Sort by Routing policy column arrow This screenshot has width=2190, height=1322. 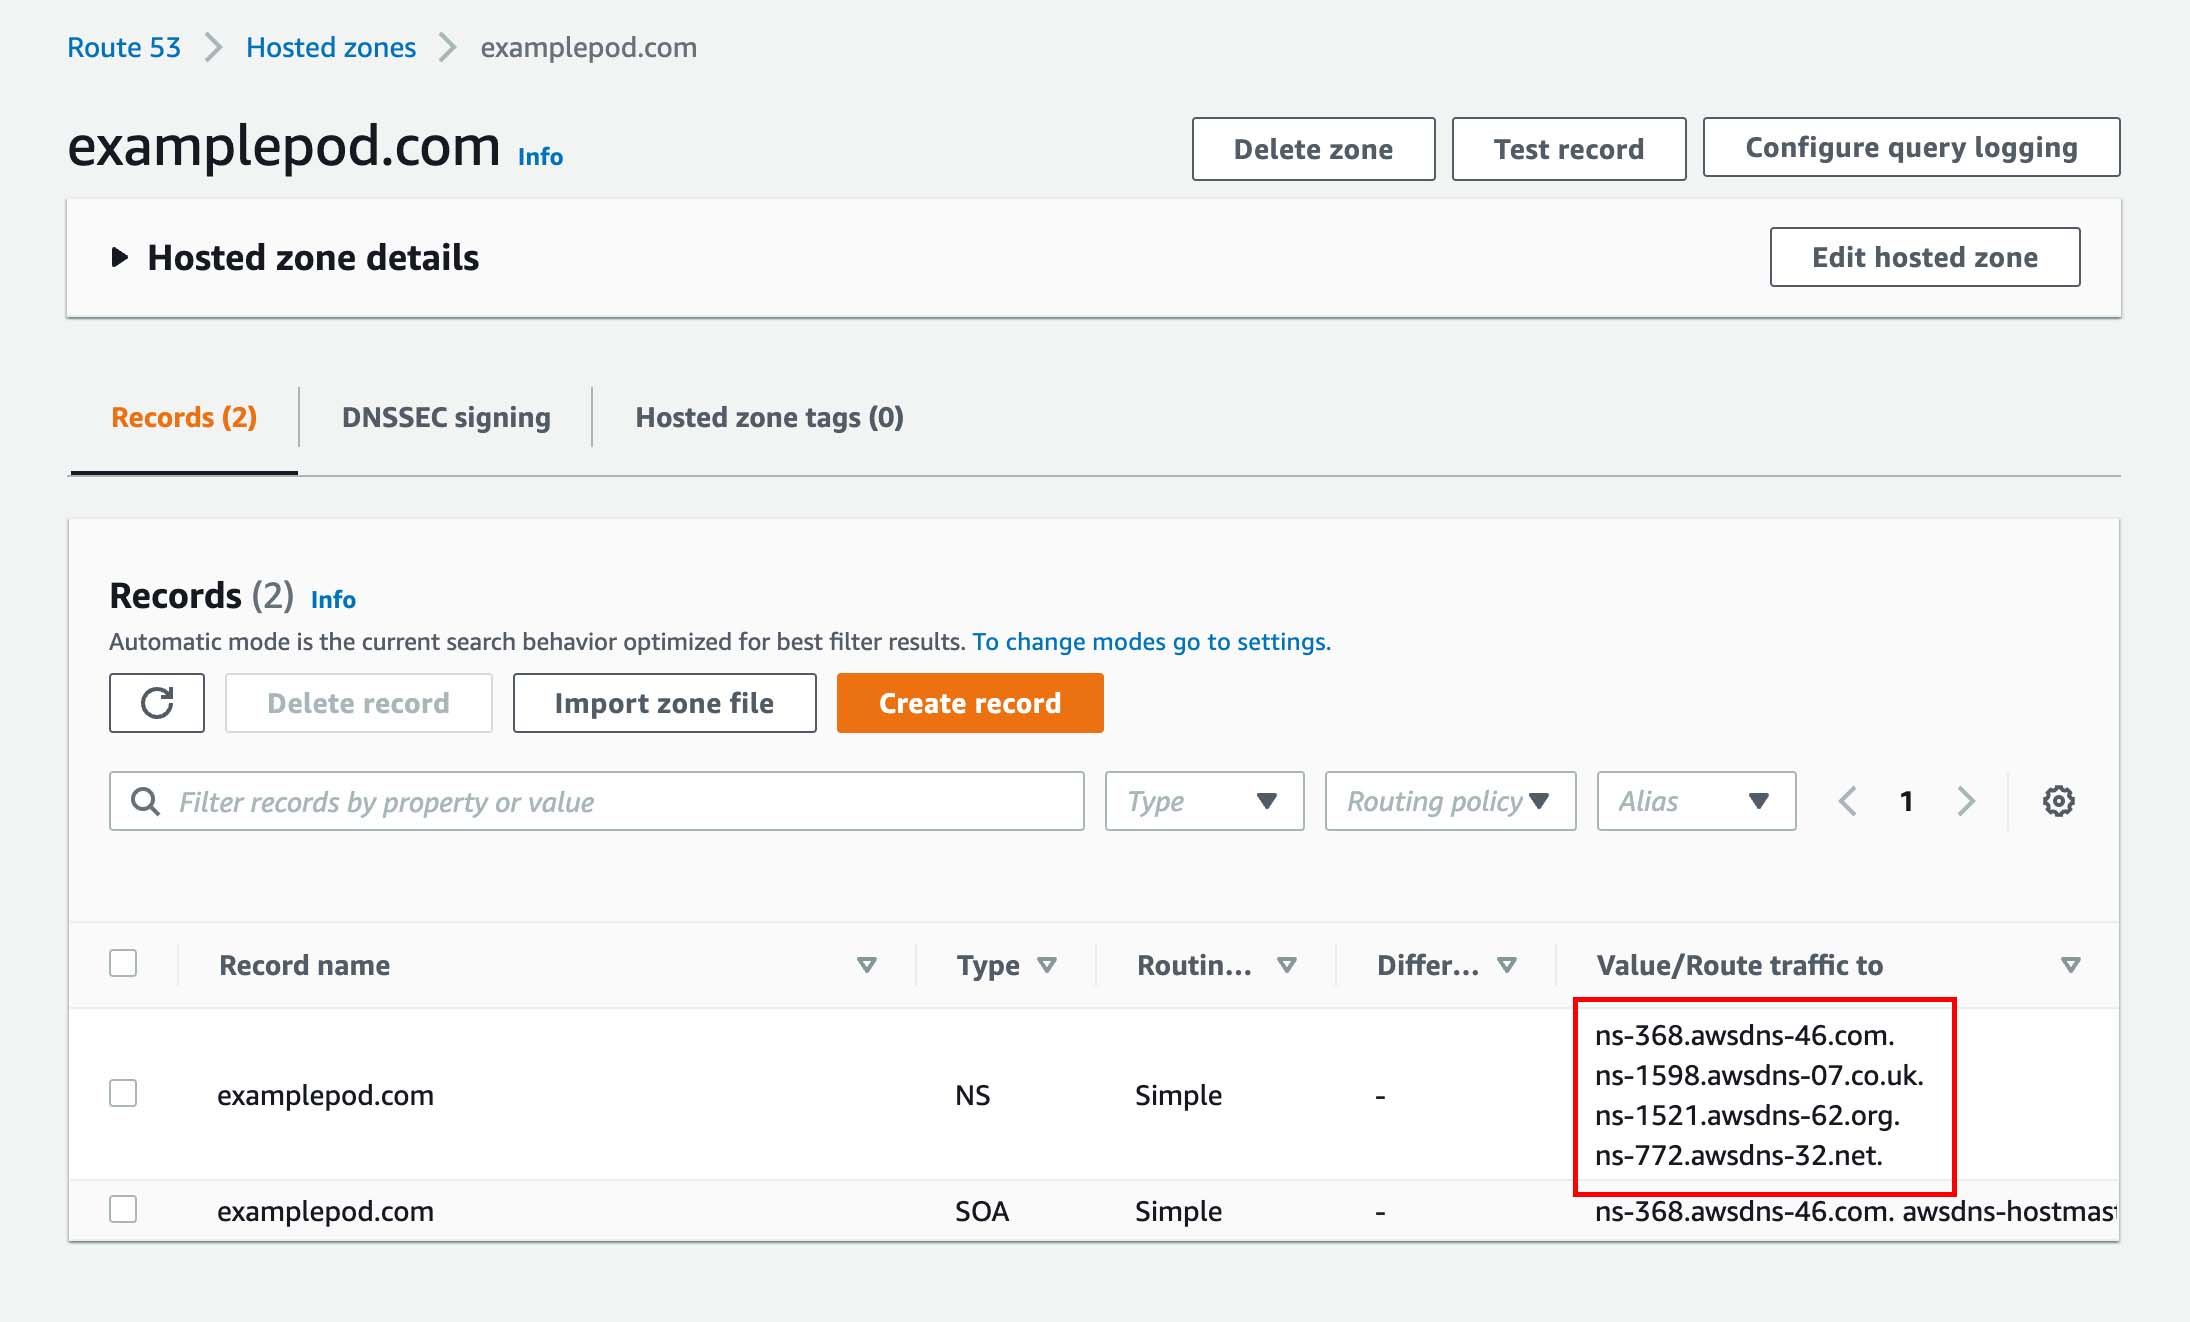[x=1287, y=965]
